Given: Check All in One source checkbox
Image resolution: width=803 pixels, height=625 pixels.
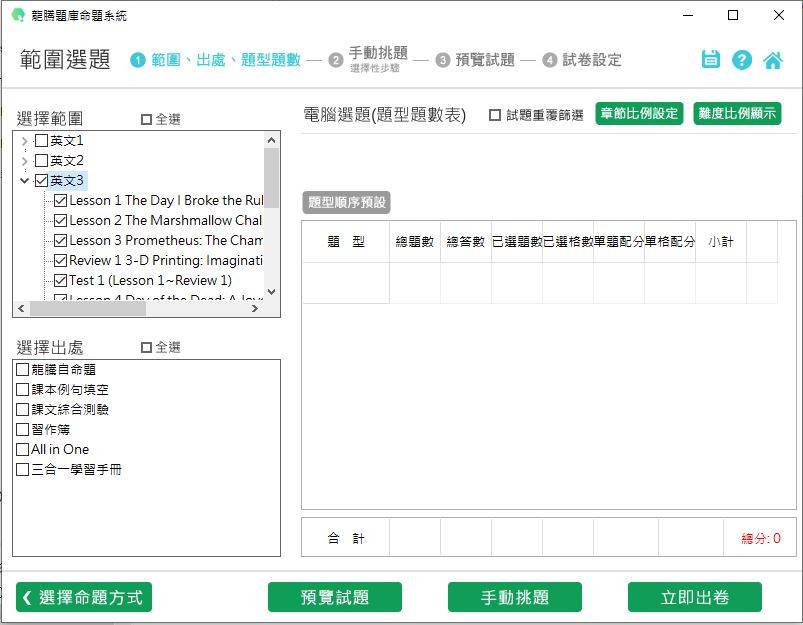Looking at the screenshot, I should pos(23,449).
